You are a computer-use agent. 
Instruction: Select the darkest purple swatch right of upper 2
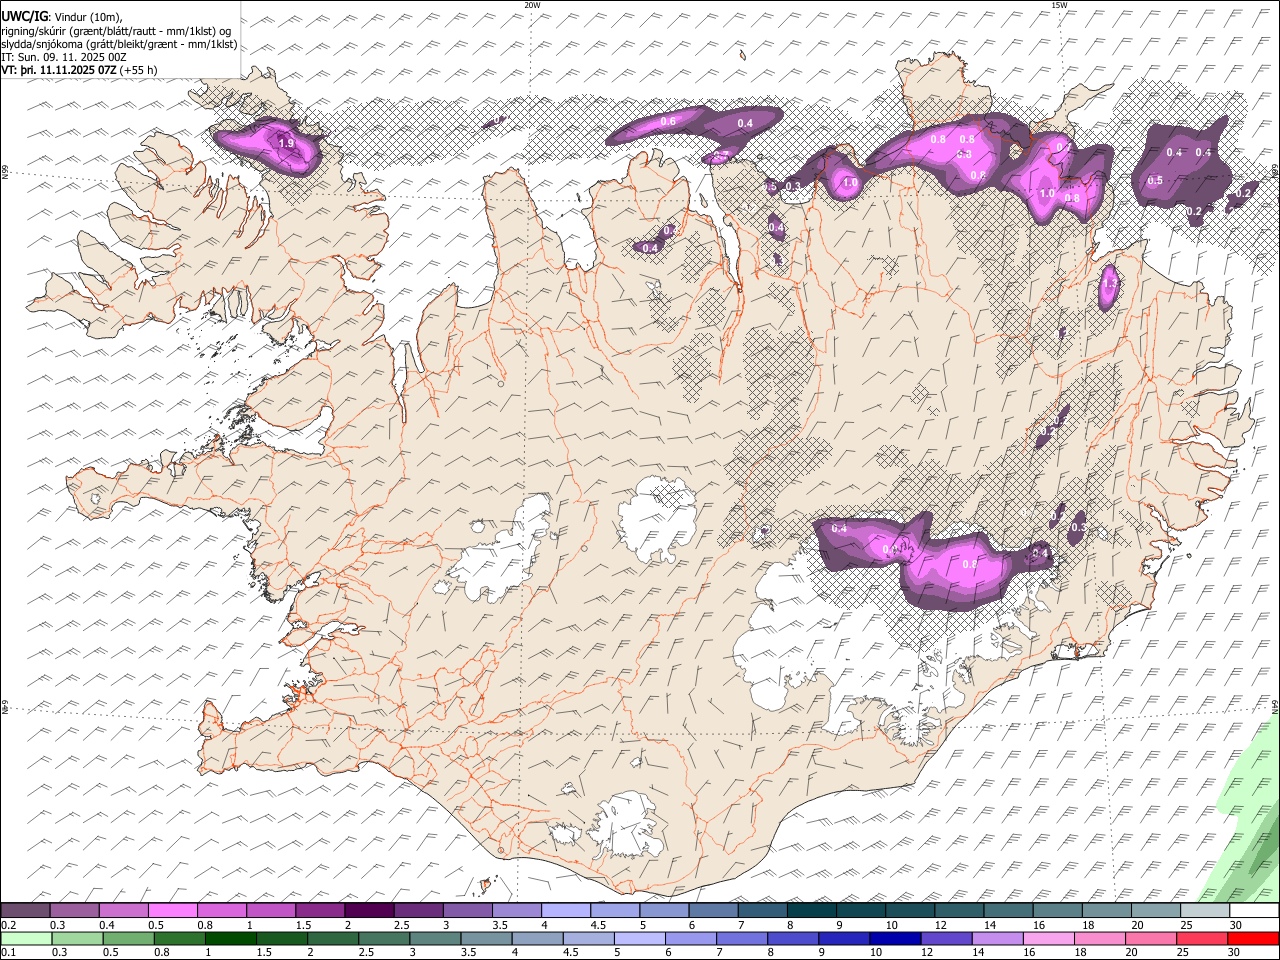368,910
